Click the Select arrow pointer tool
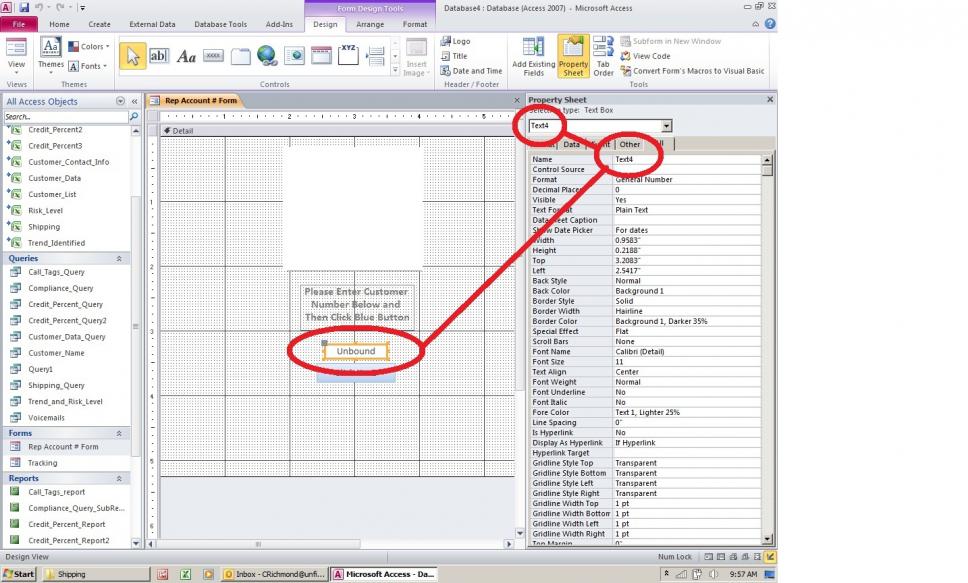The image size is (968, 583). [132, 56]
